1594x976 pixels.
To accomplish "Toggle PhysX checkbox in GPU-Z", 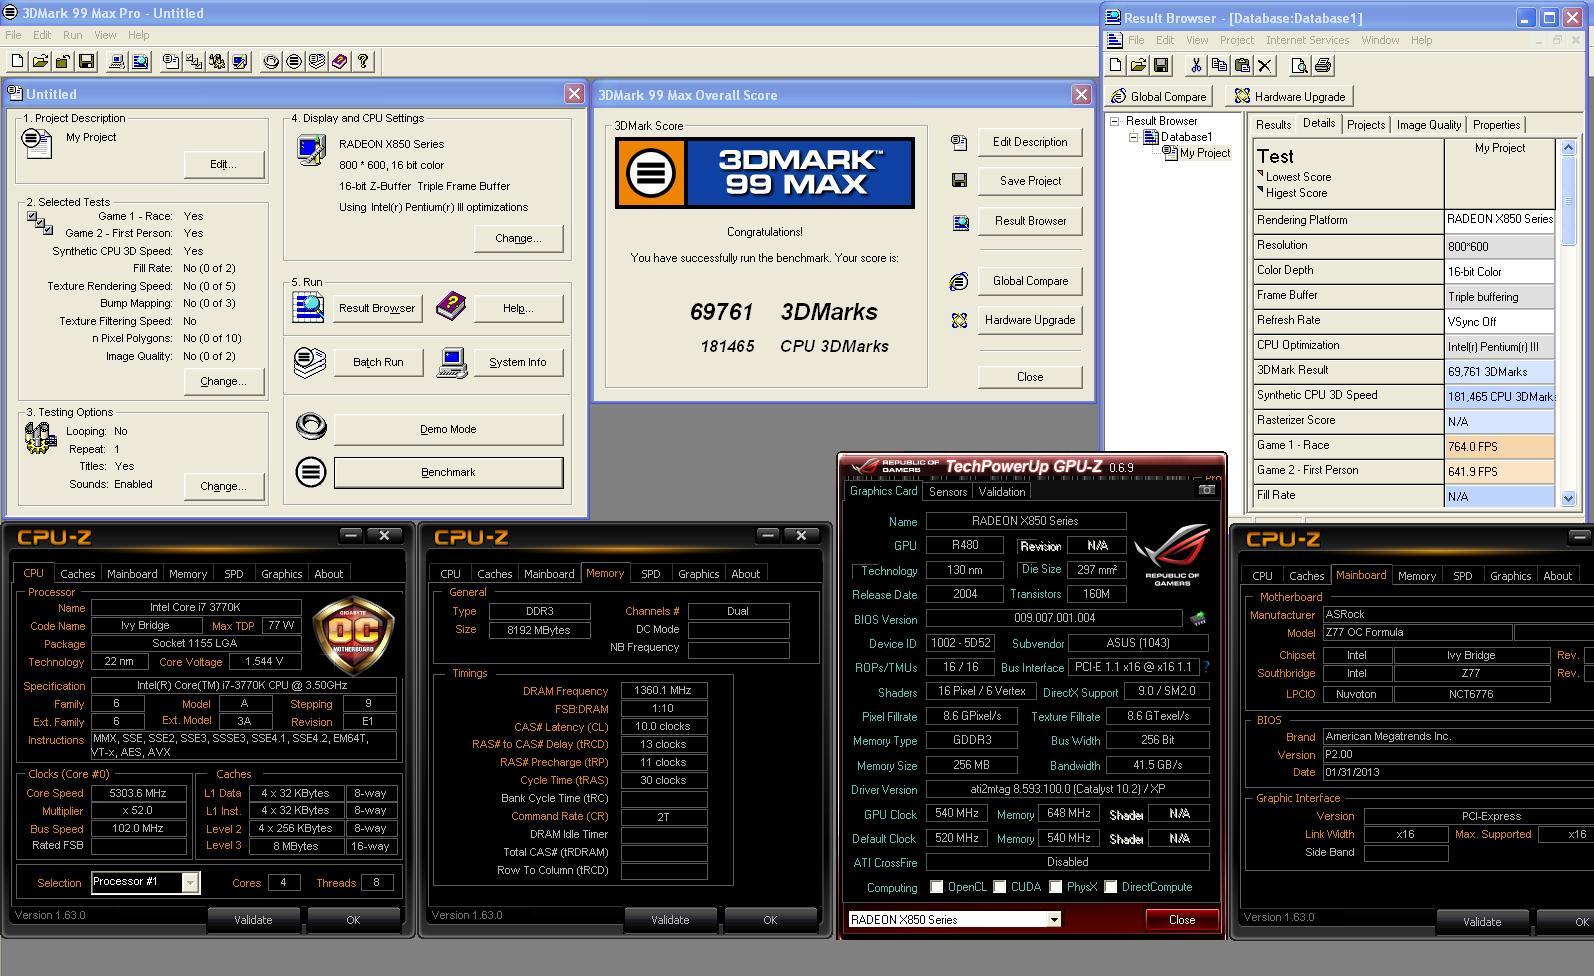I will click(x=1055, y=887).
